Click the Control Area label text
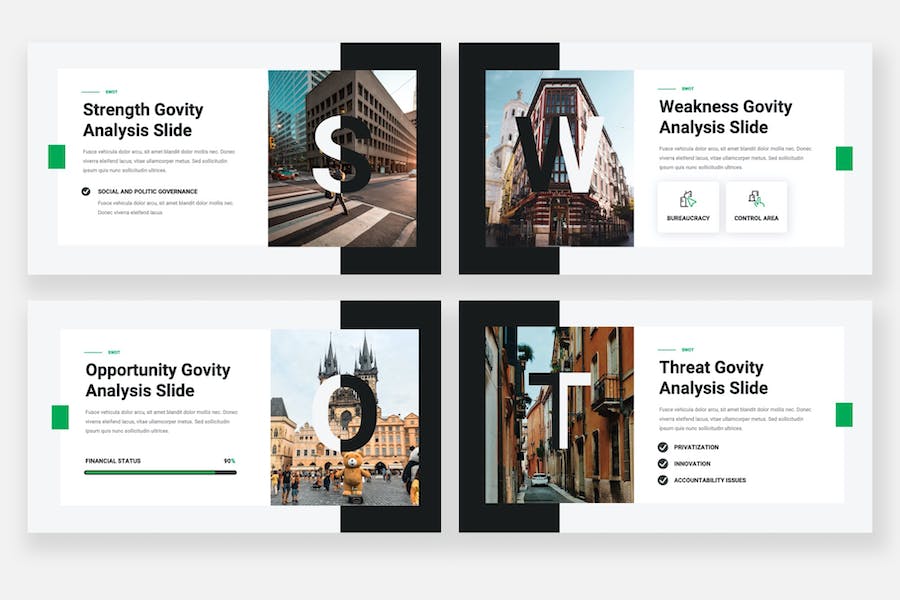 click(x=756, y=218)
